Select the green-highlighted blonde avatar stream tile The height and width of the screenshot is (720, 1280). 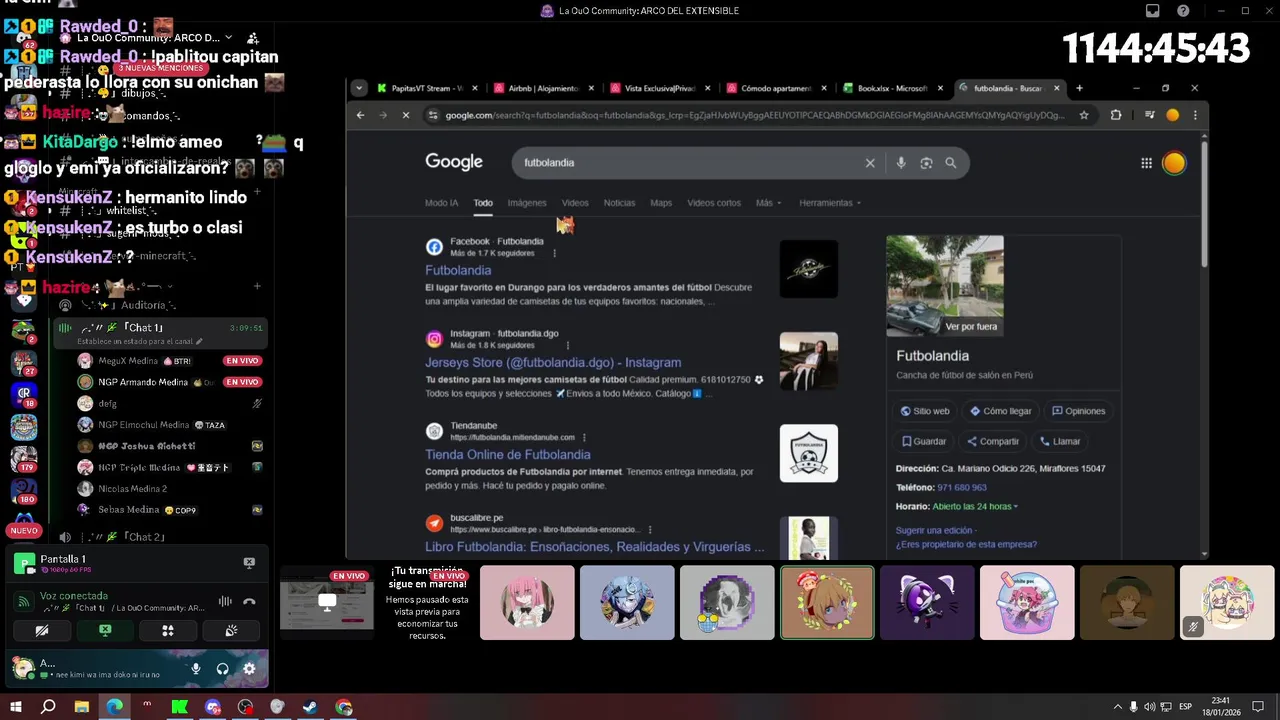(827, 603)
